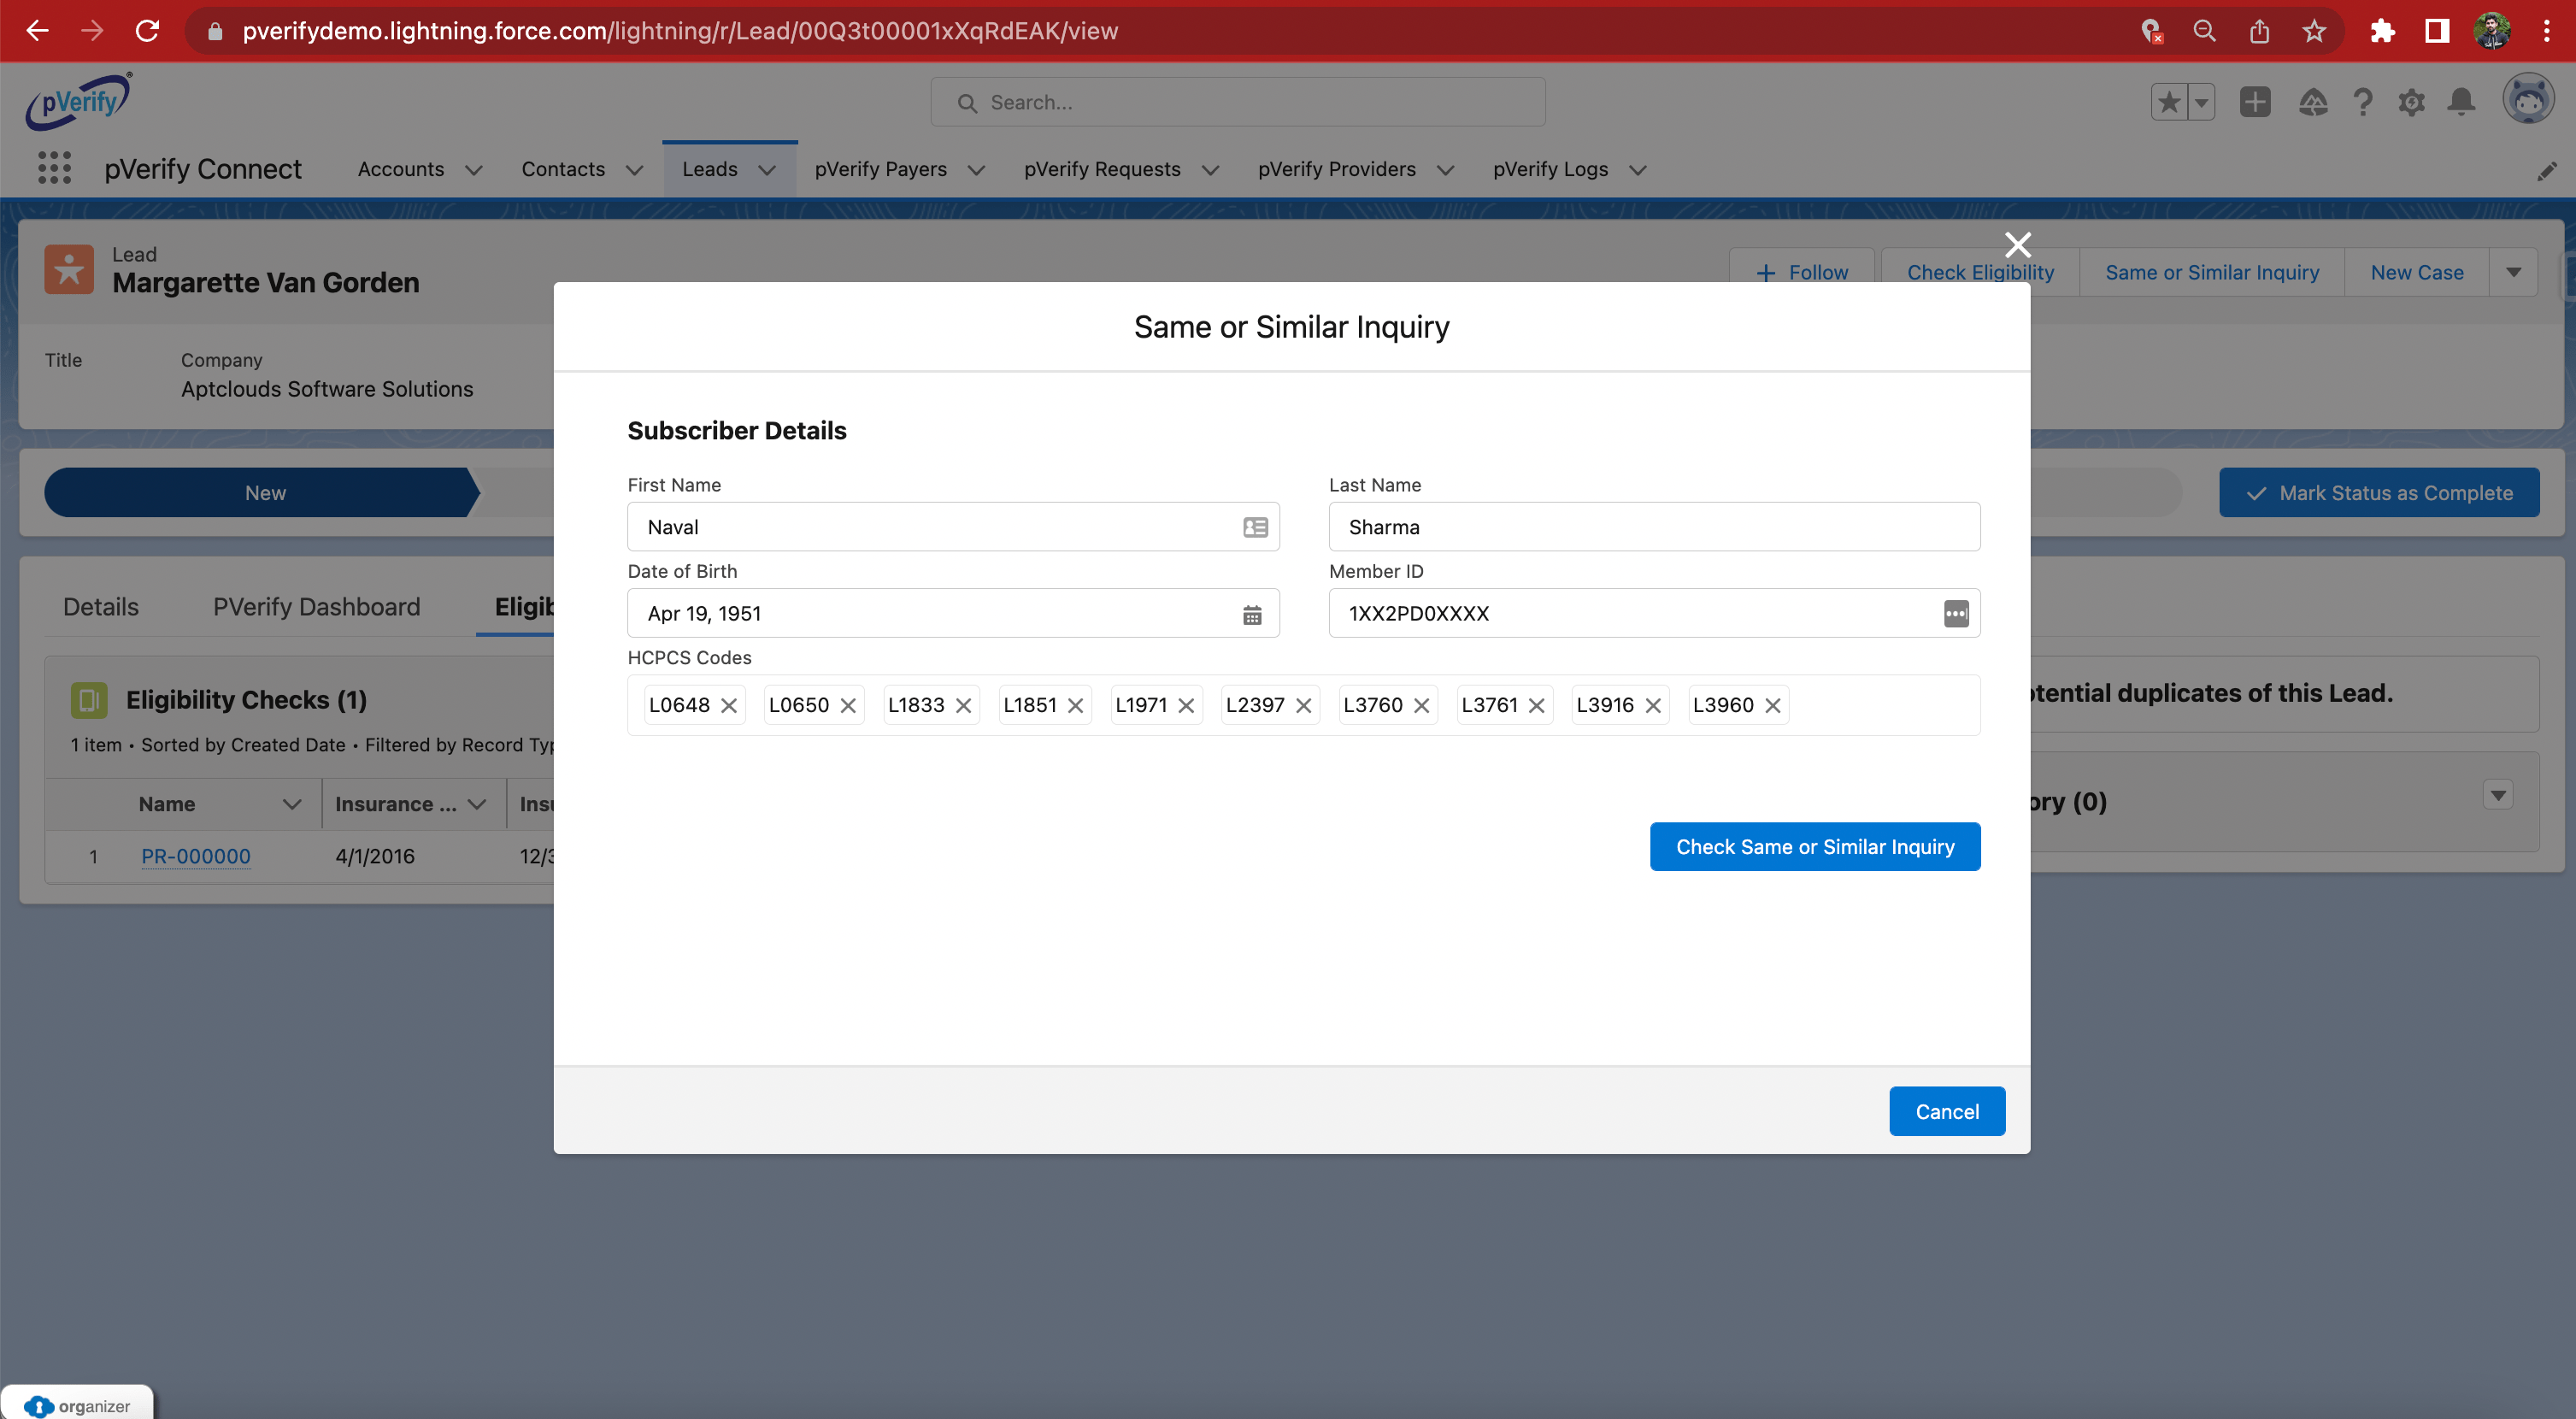This screenshot has height=1419, width=2576.
Task: Open the pVerify Payers nav item
Action: coord(880,169)
